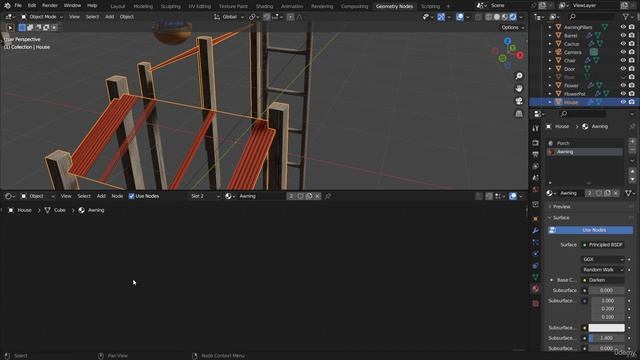This screenshot has height=360, width=640.
Task: Open World properties tab icon
Action: coord(536,189)
